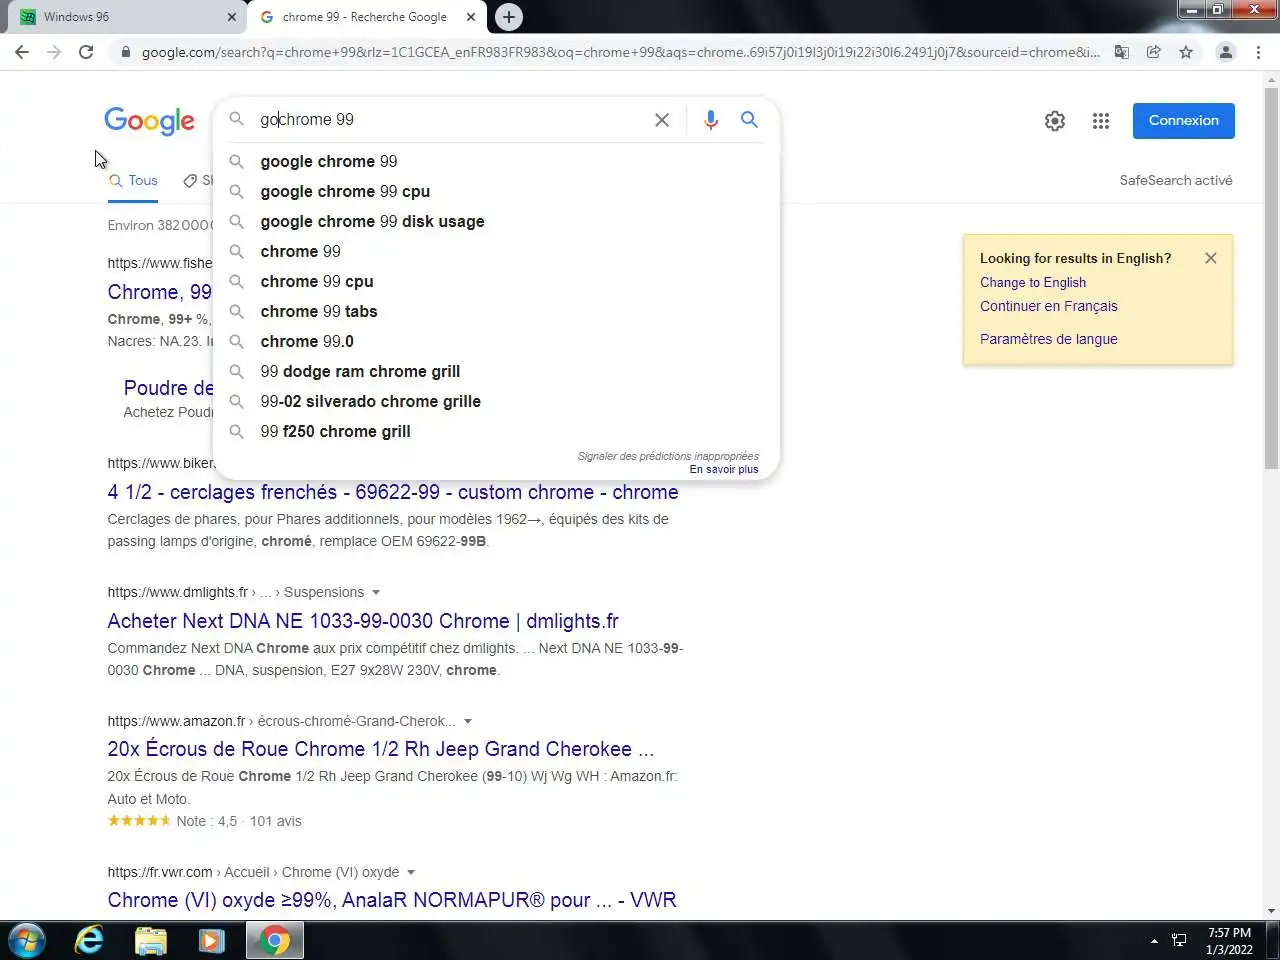This screenshot has width=1280, height=960.
Task: Dismiss the language suggestion box
Action: (1211, 258)
